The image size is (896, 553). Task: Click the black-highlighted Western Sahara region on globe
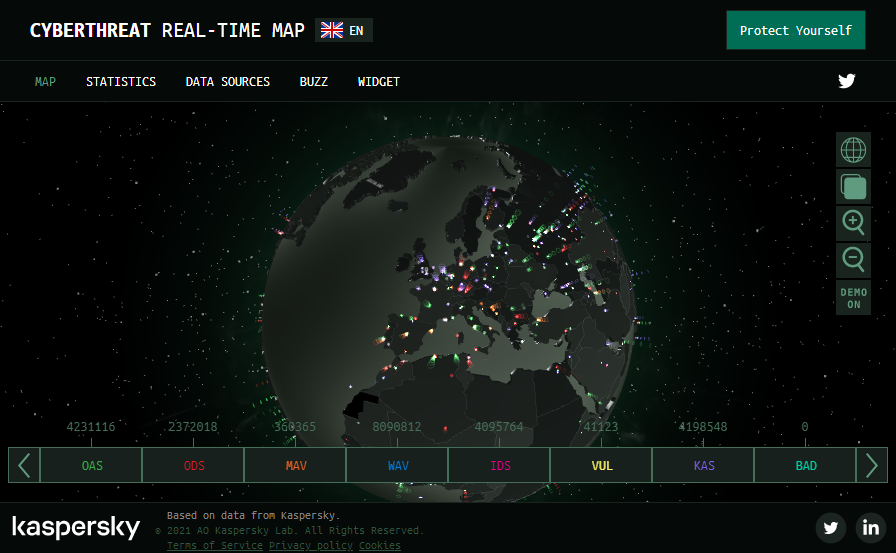tap(359, 404)
